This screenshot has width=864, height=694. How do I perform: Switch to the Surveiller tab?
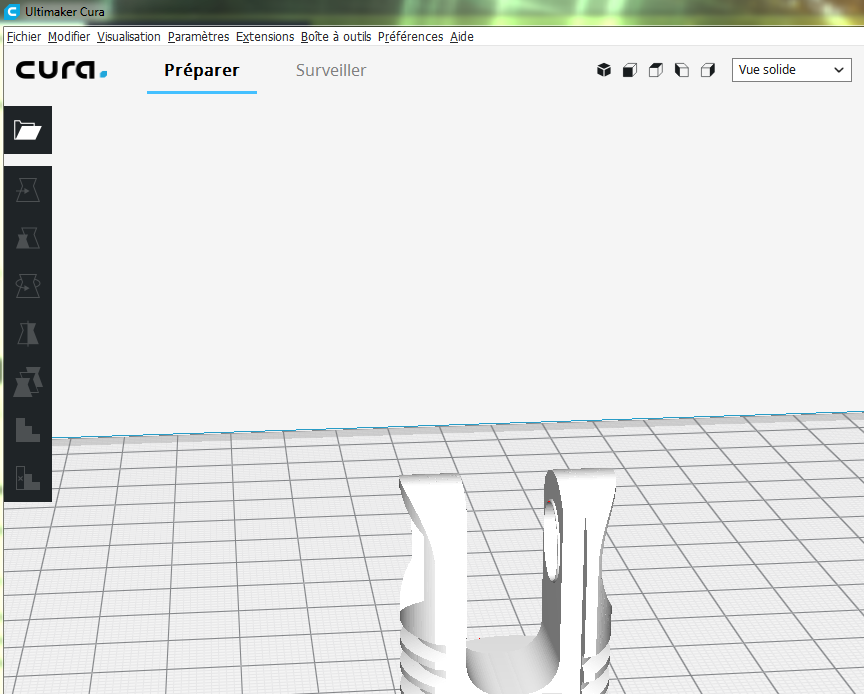click(x=331, y=71)
